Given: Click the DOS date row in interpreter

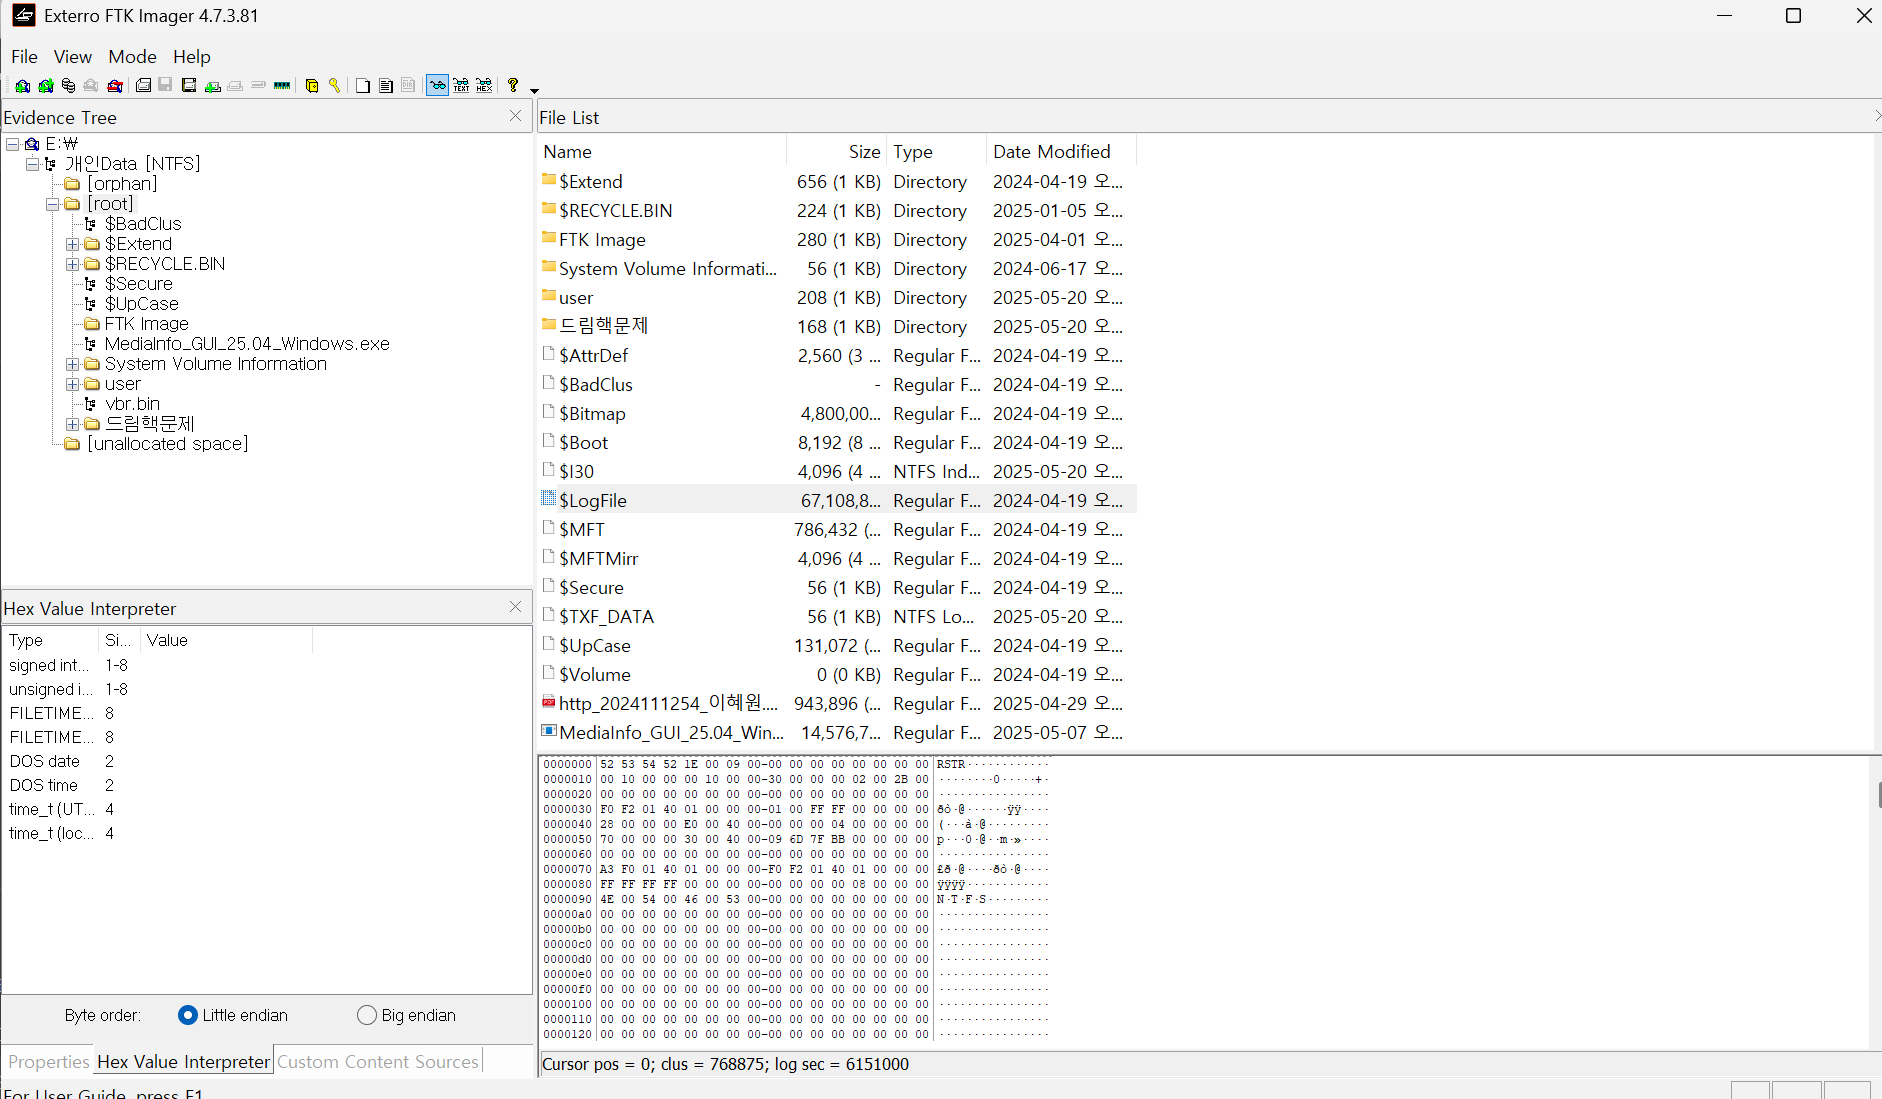Looking at the screenshot, I should coord(160,761).
